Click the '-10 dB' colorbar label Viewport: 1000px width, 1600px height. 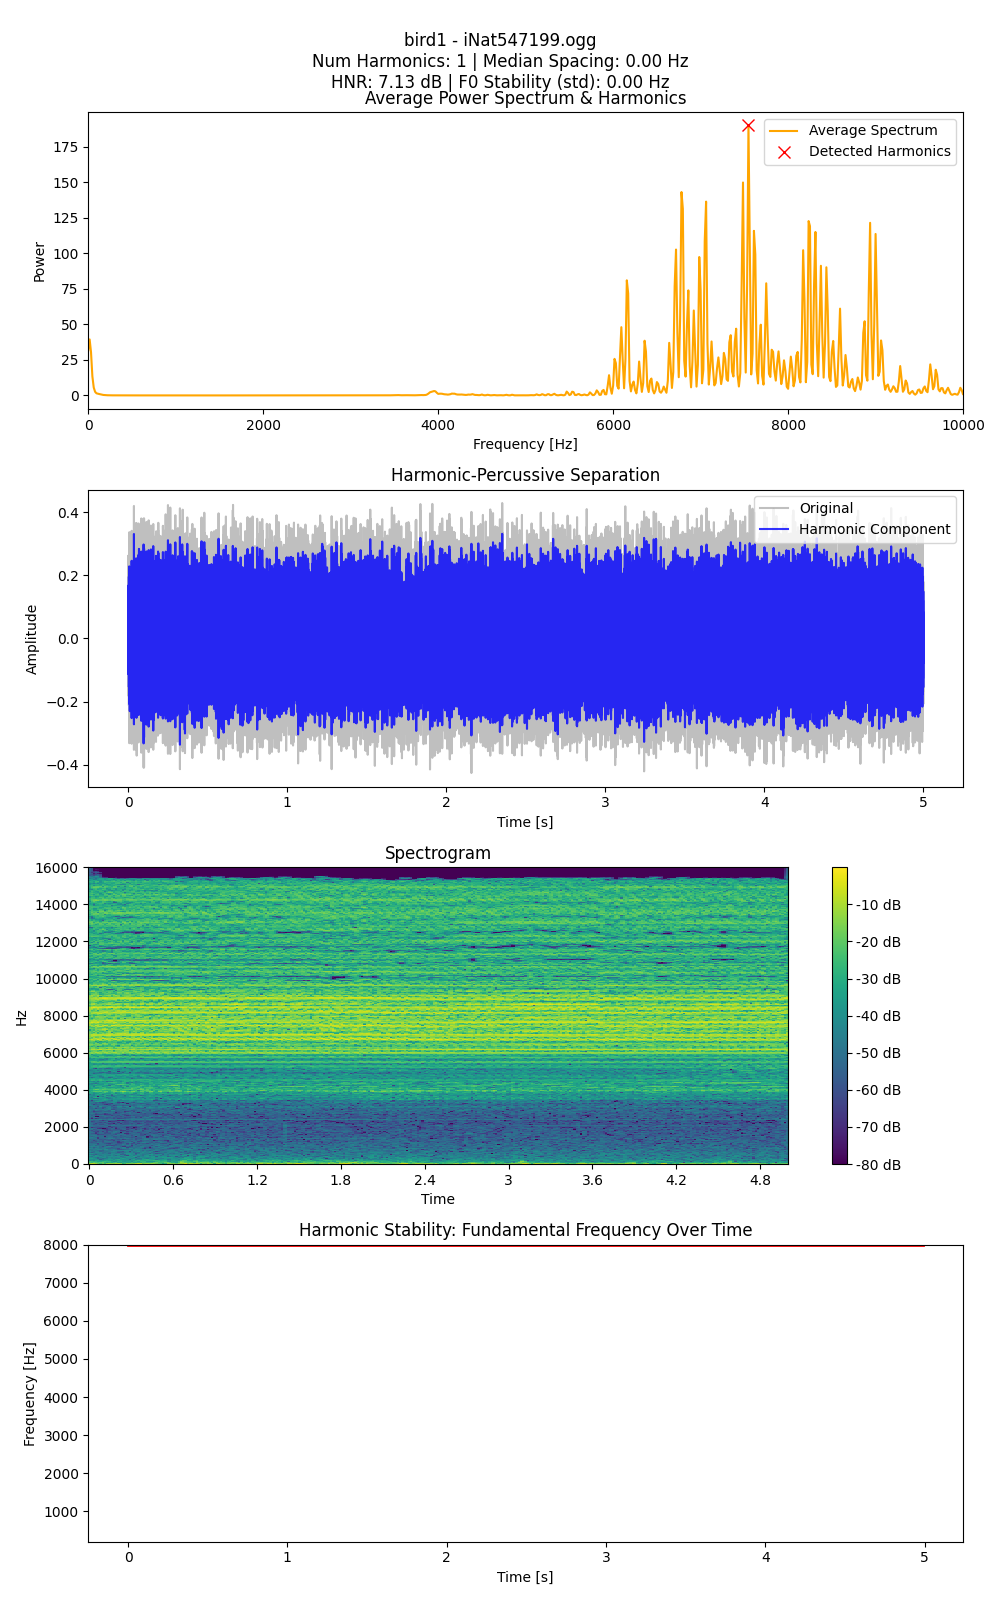[x=878, y=905]
